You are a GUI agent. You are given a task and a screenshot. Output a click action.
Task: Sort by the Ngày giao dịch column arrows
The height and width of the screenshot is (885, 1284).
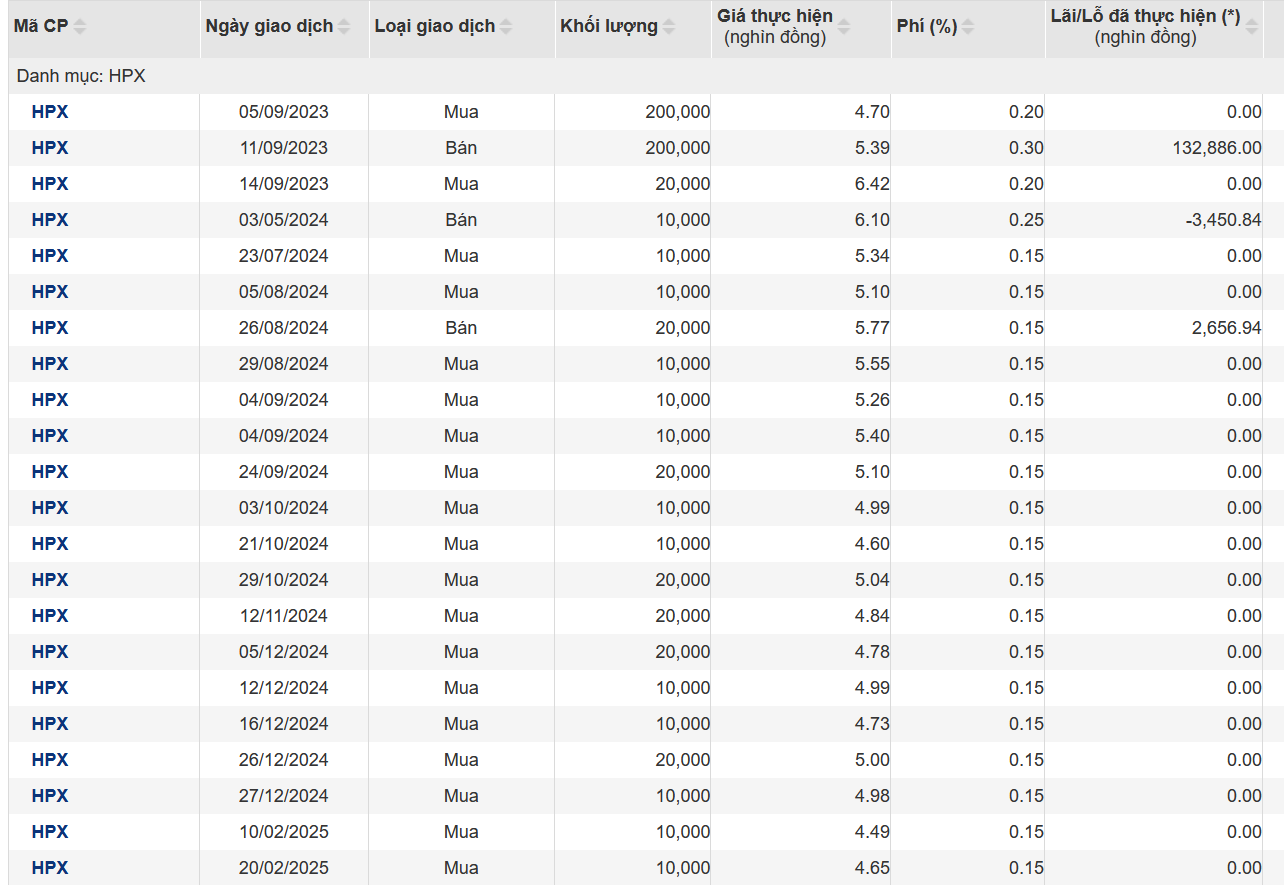344,27
